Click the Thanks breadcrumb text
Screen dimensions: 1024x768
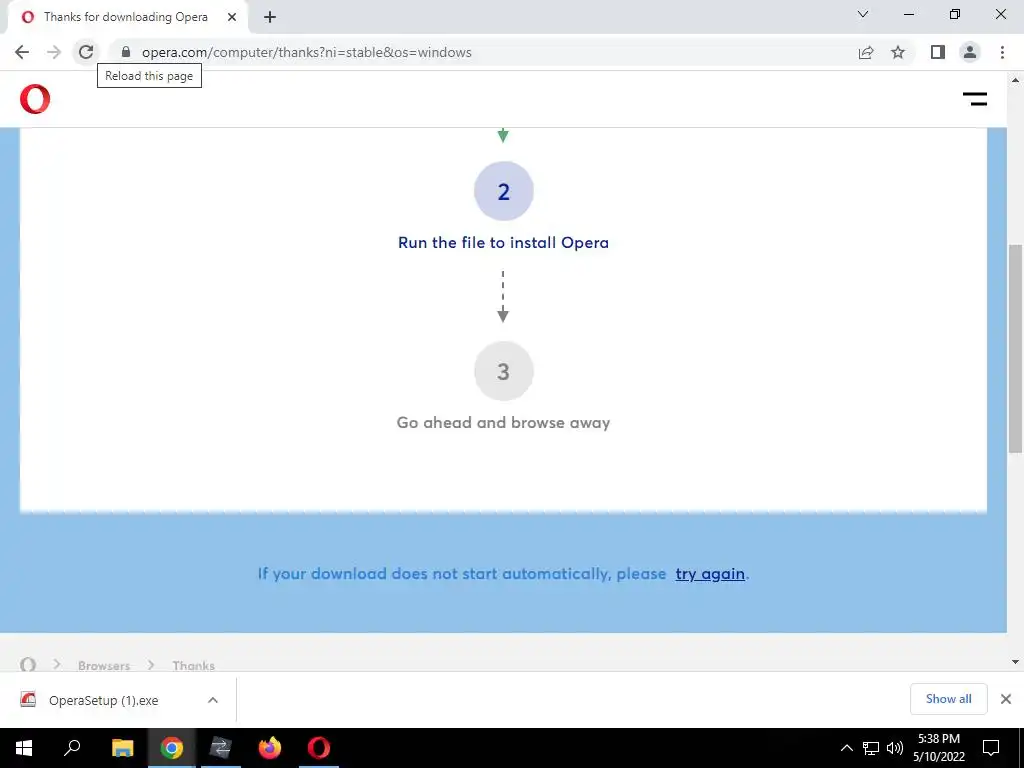(x=193, y=665)
